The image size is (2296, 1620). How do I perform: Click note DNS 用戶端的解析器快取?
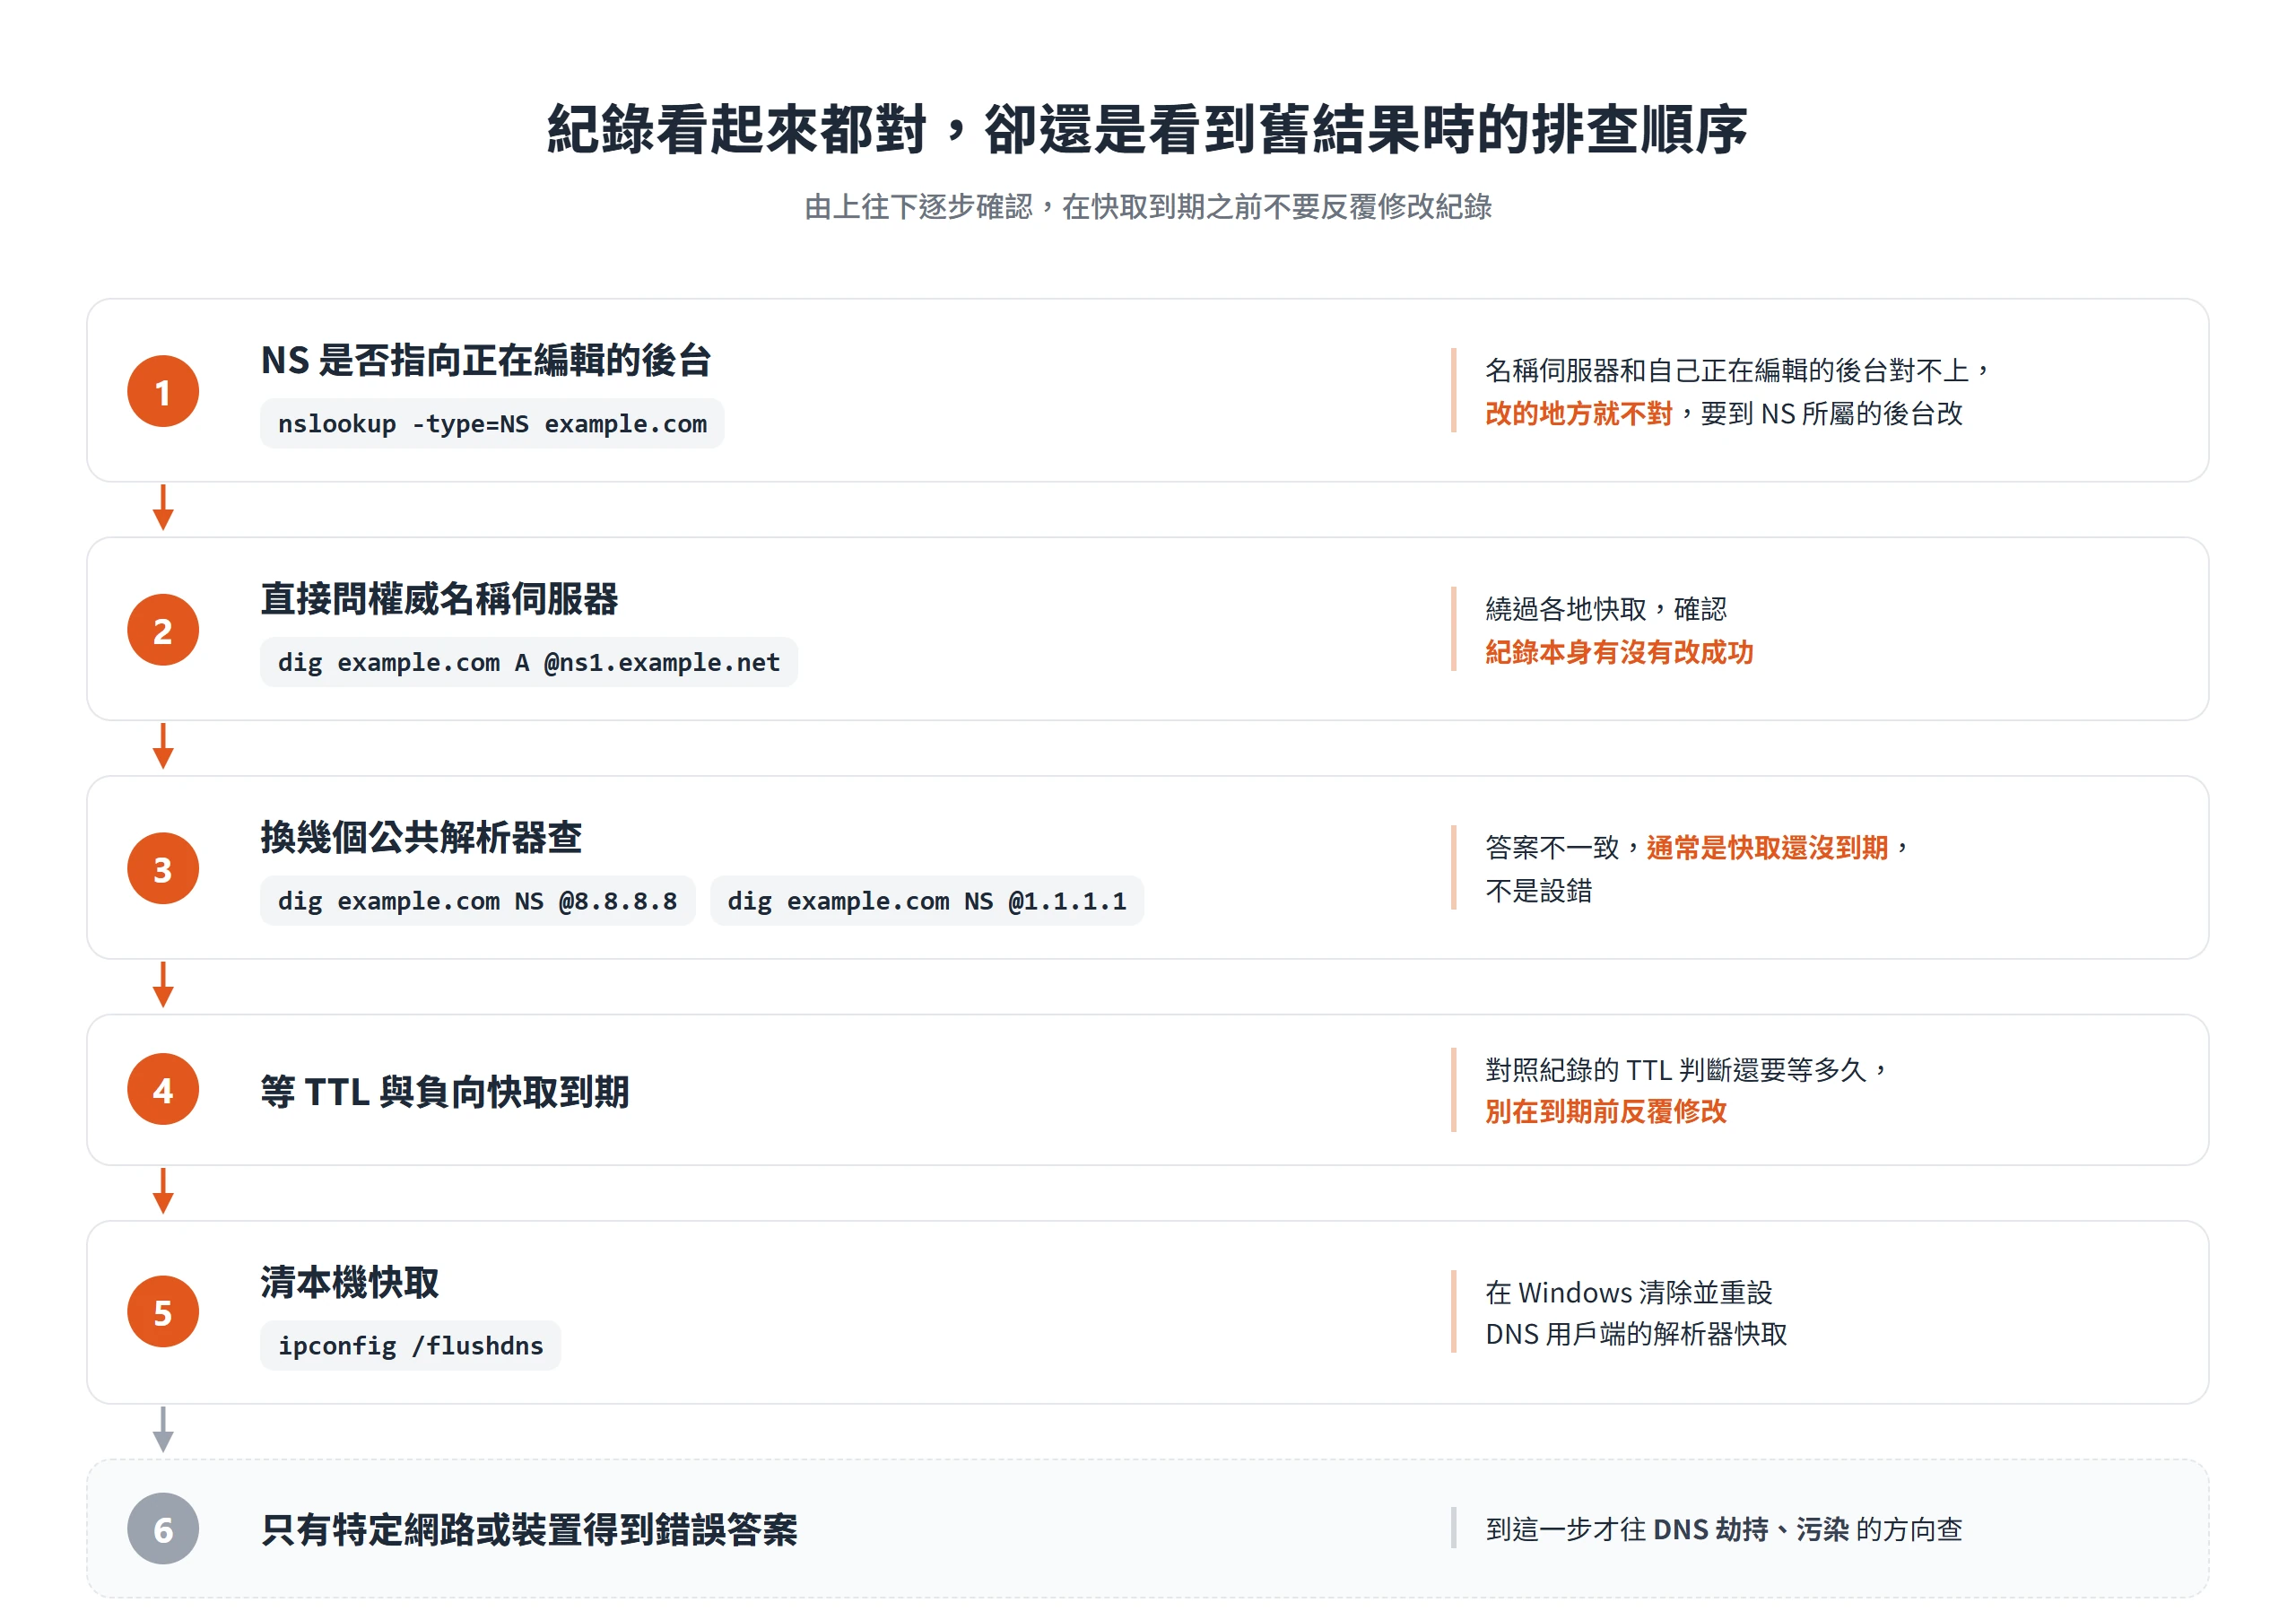[1636, 1334]
